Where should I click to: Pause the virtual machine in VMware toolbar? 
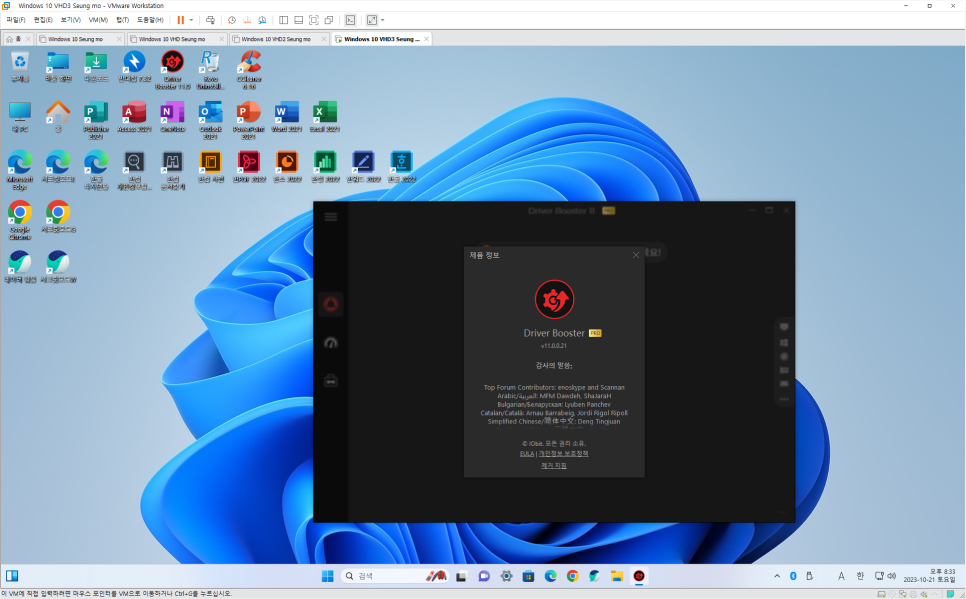tap(181, 20)
